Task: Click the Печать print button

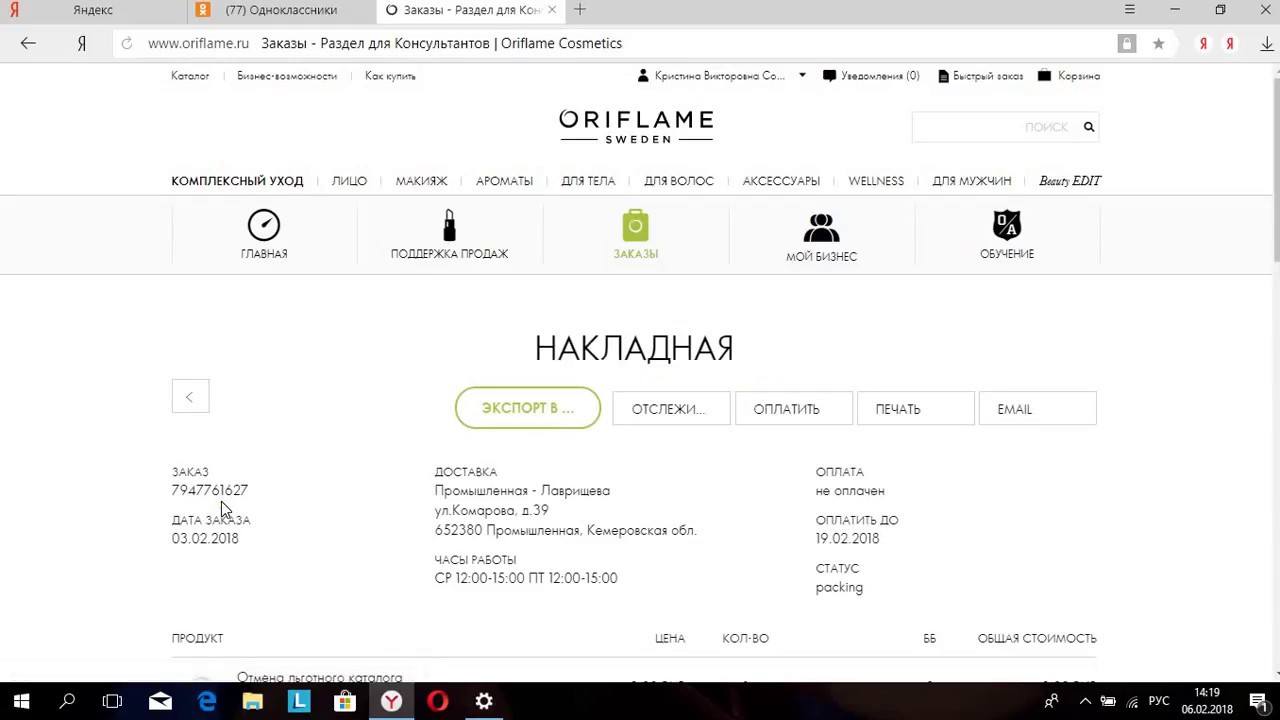Action: (x=915, y=409)
